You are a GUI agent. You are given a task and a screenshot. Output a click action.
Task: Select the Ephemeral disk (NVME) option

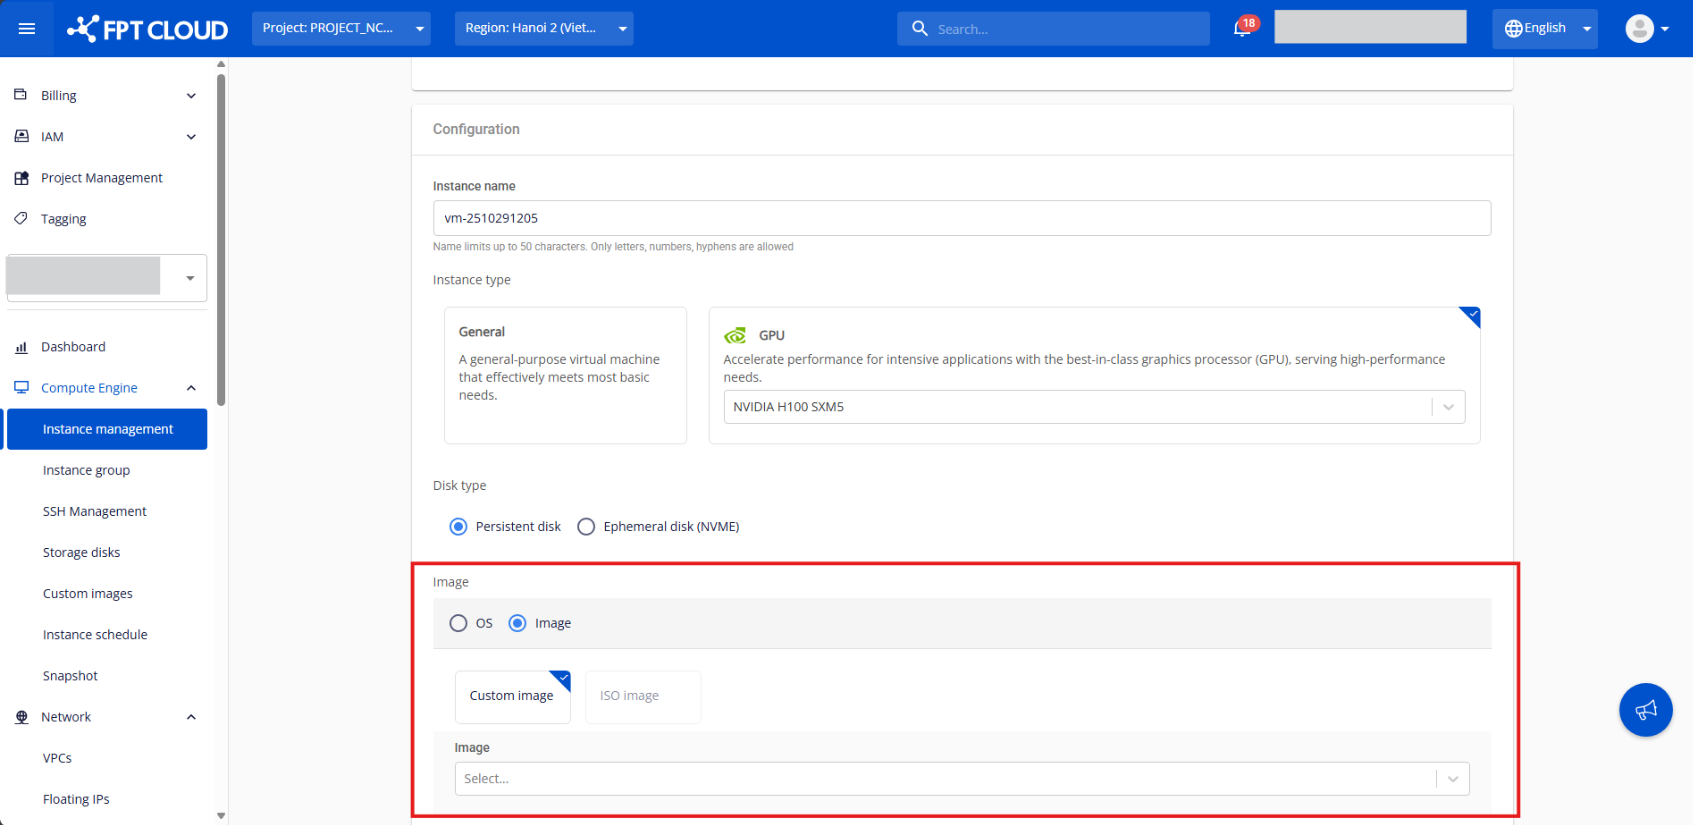586,527
